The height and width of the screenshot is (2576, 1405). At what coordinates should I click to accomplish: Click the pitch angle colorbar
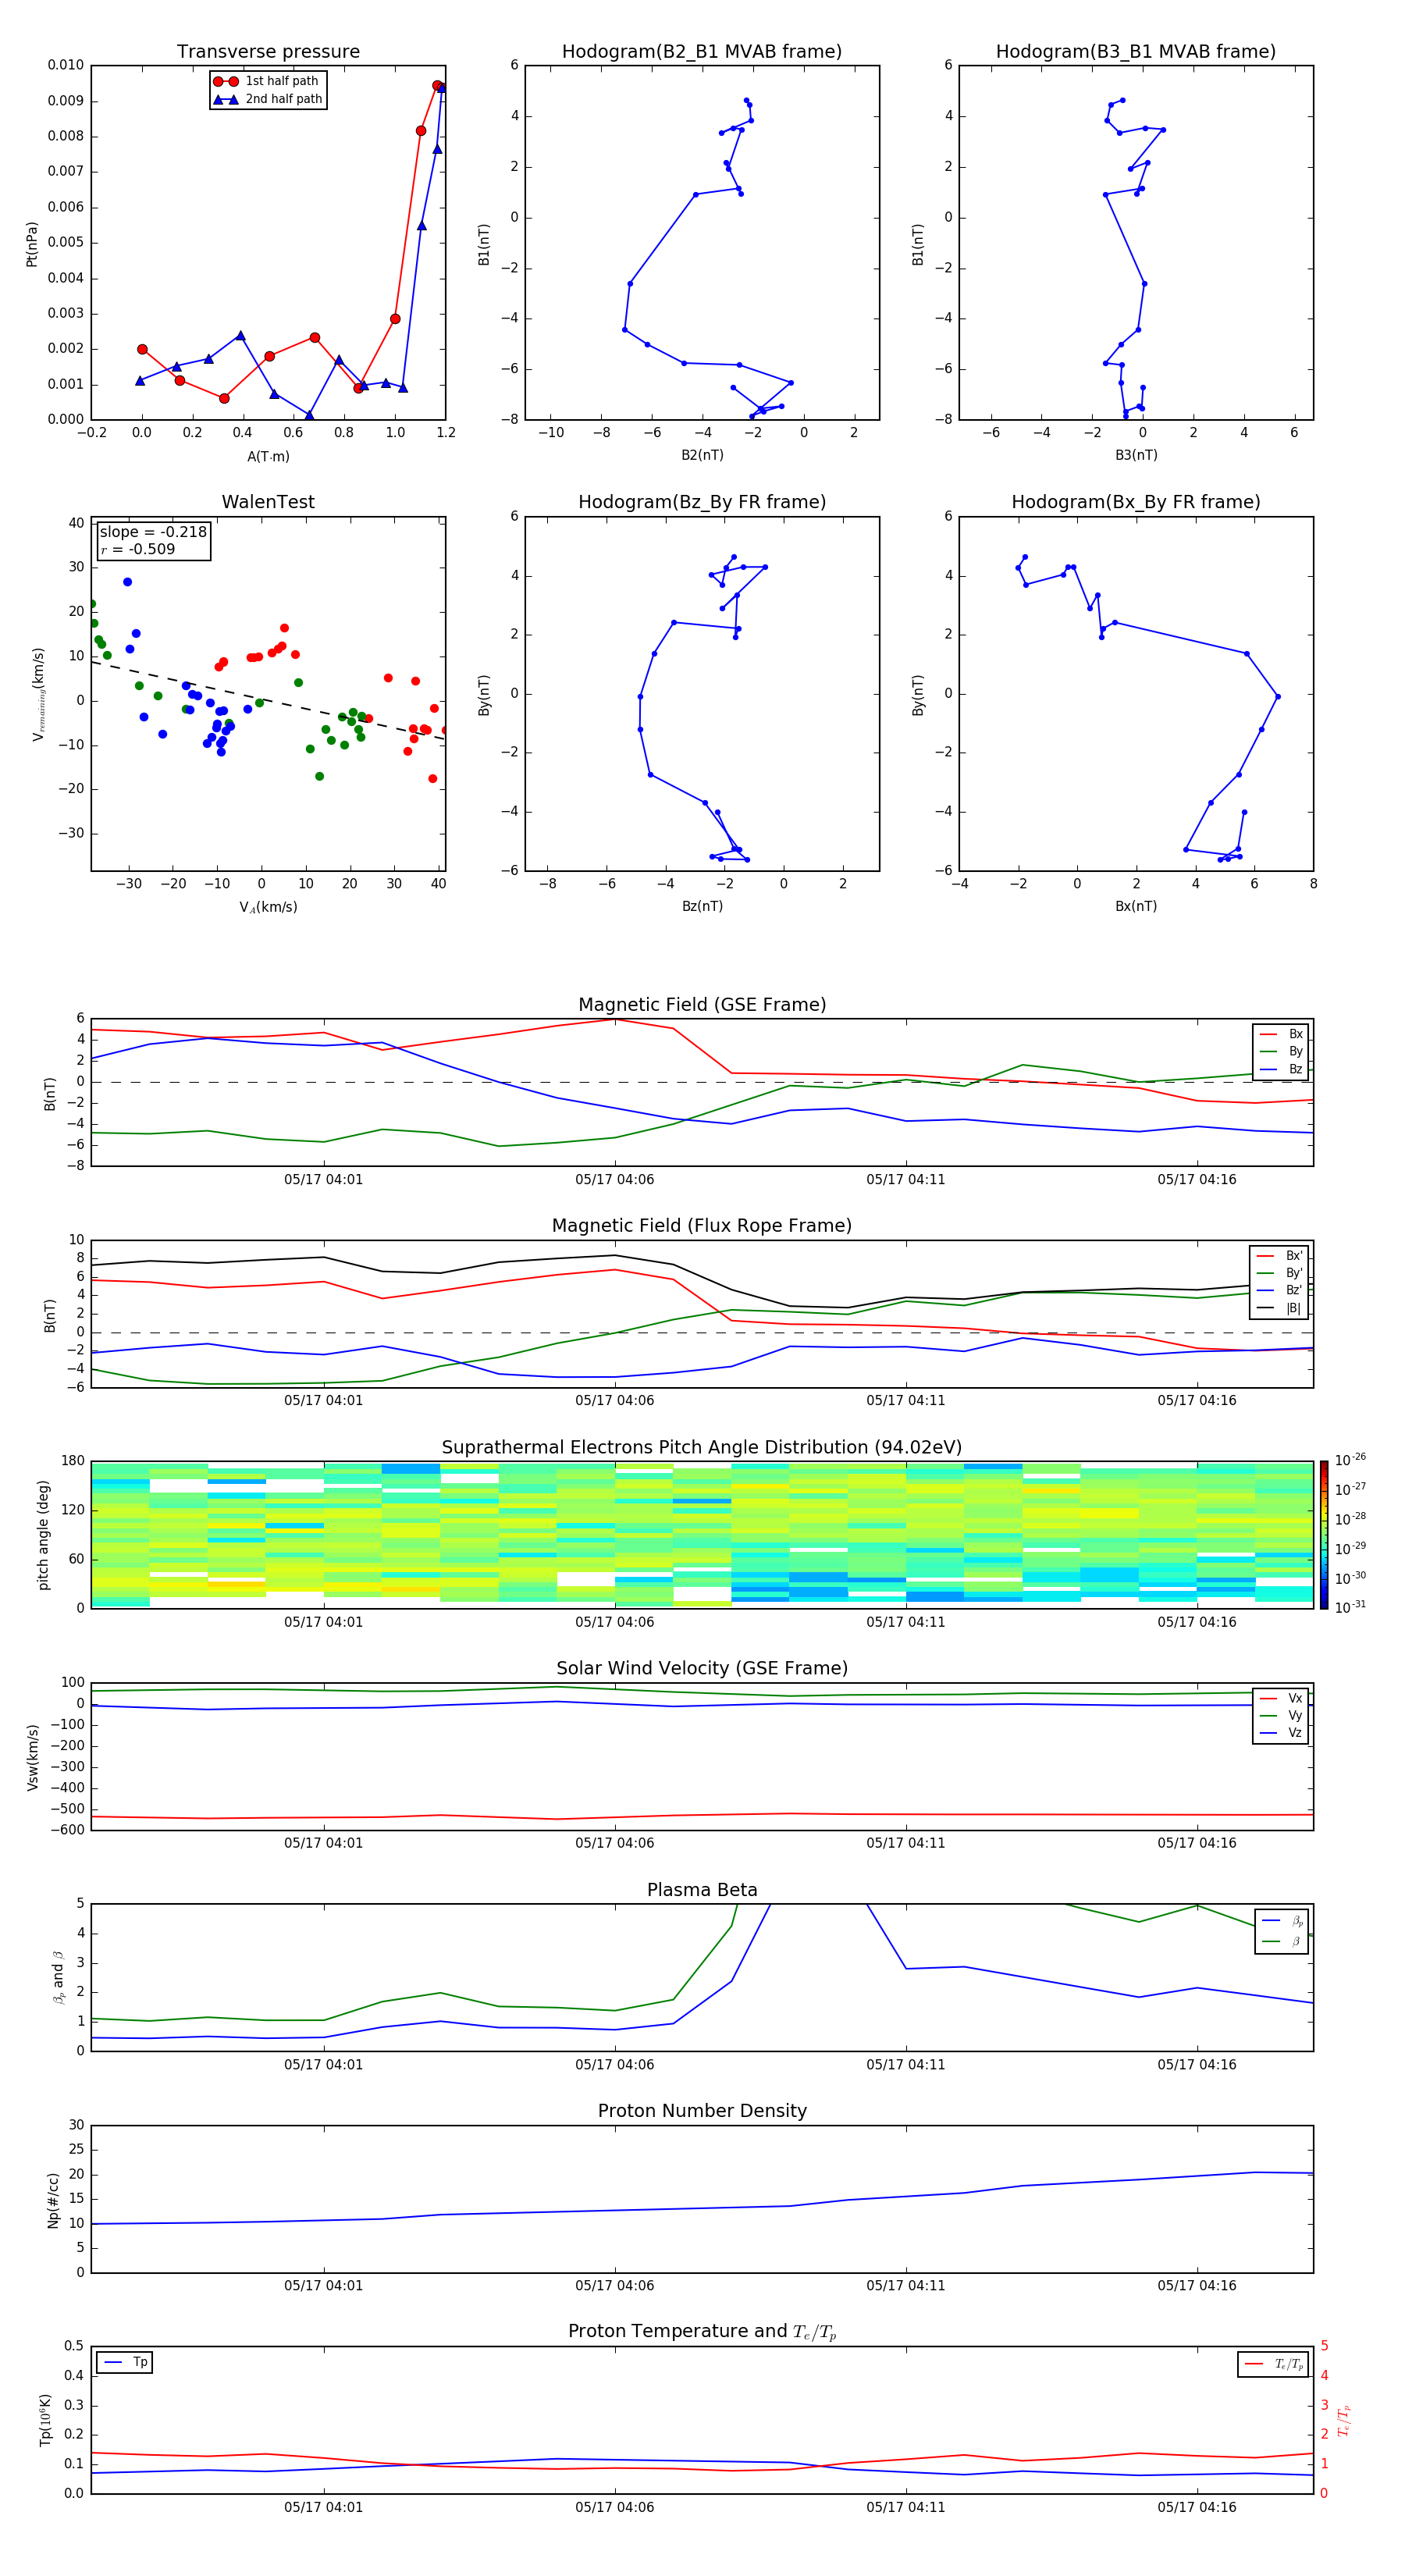pyautogui.click(x=1324, y=1535)
